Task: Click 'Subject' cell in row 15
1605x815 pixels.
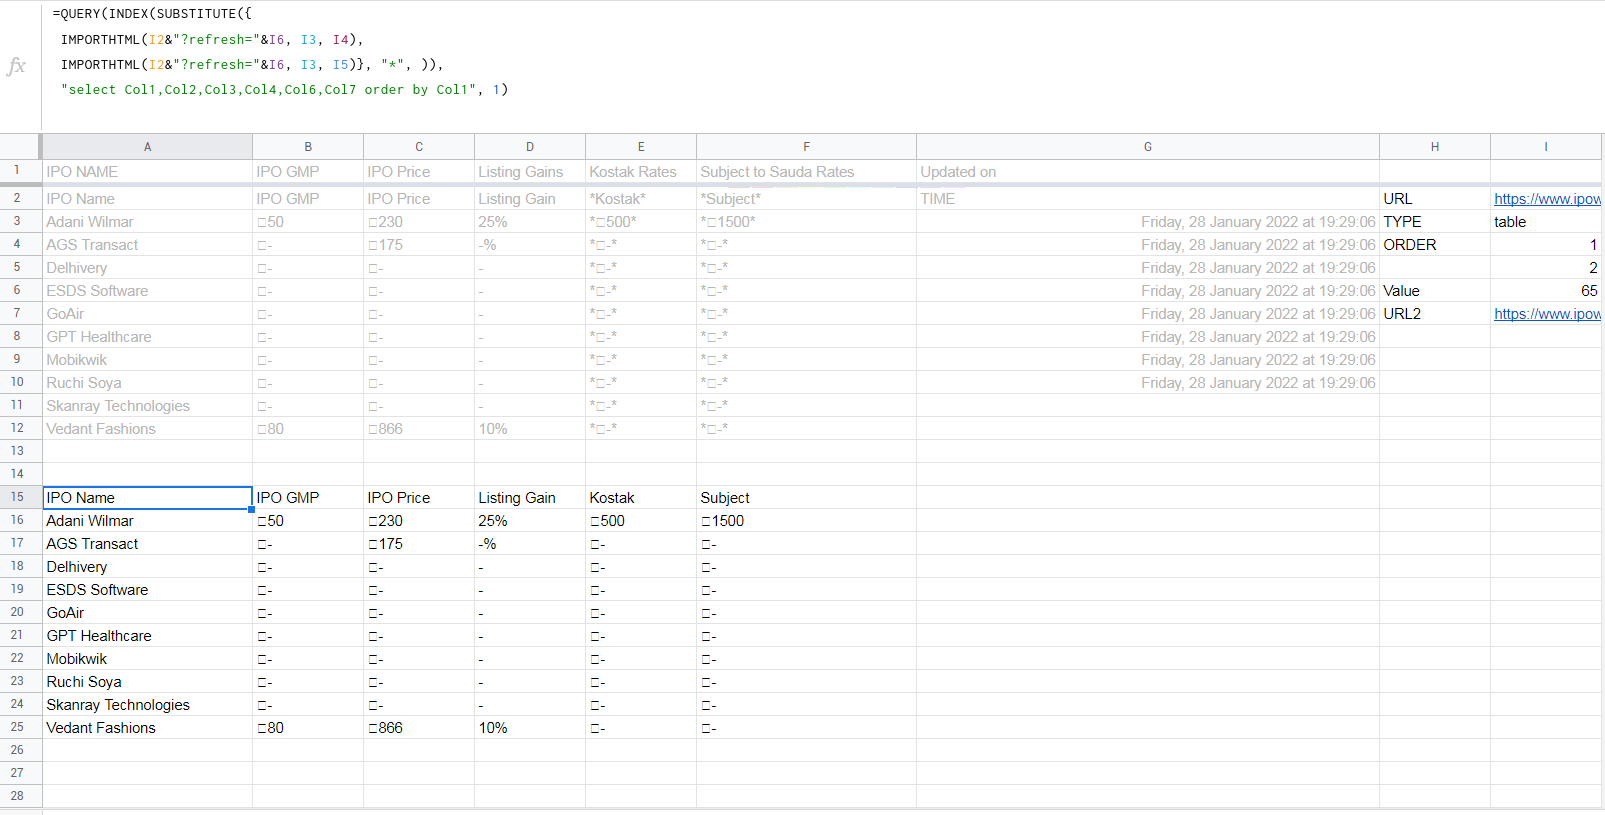Action: [x=806, y=498]
